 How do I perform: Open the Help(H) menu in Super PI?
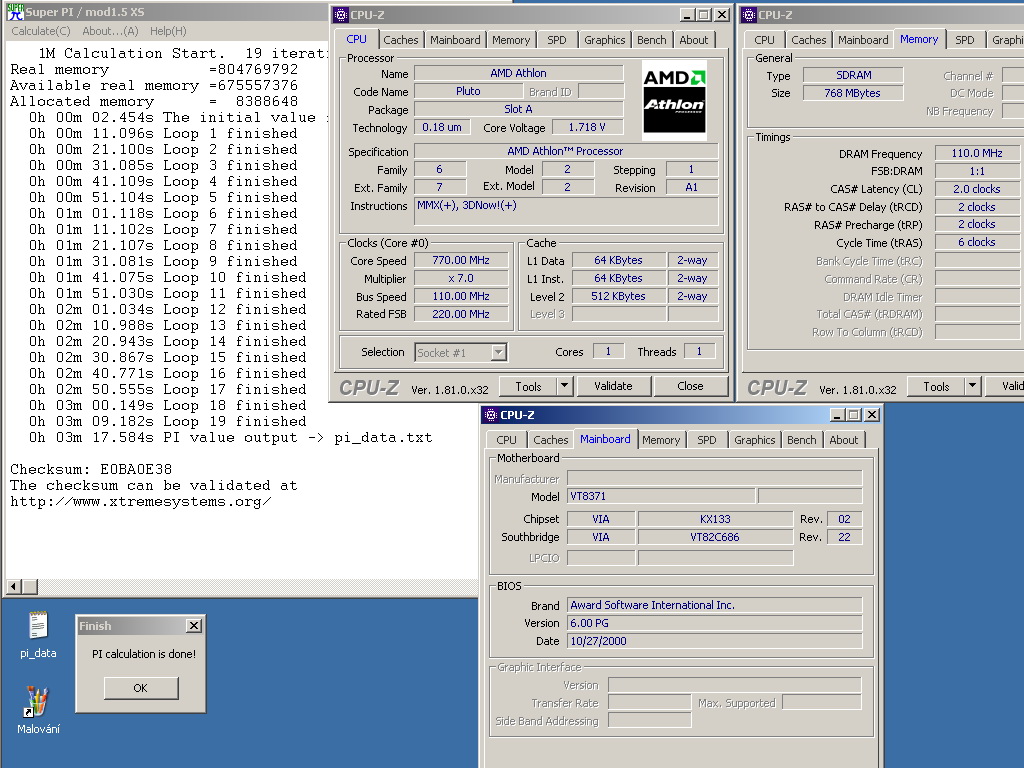tap(168, 31)
